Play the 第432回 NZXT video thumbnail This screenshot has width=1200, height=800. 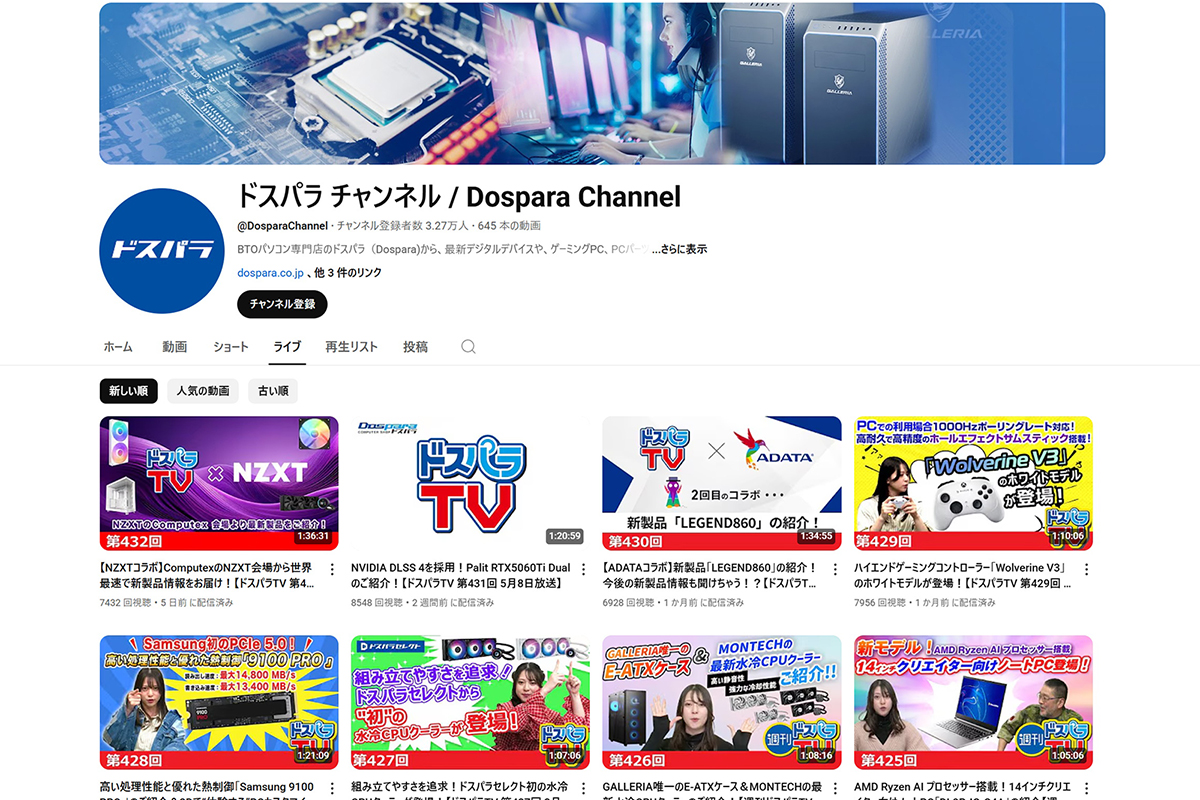219,483
